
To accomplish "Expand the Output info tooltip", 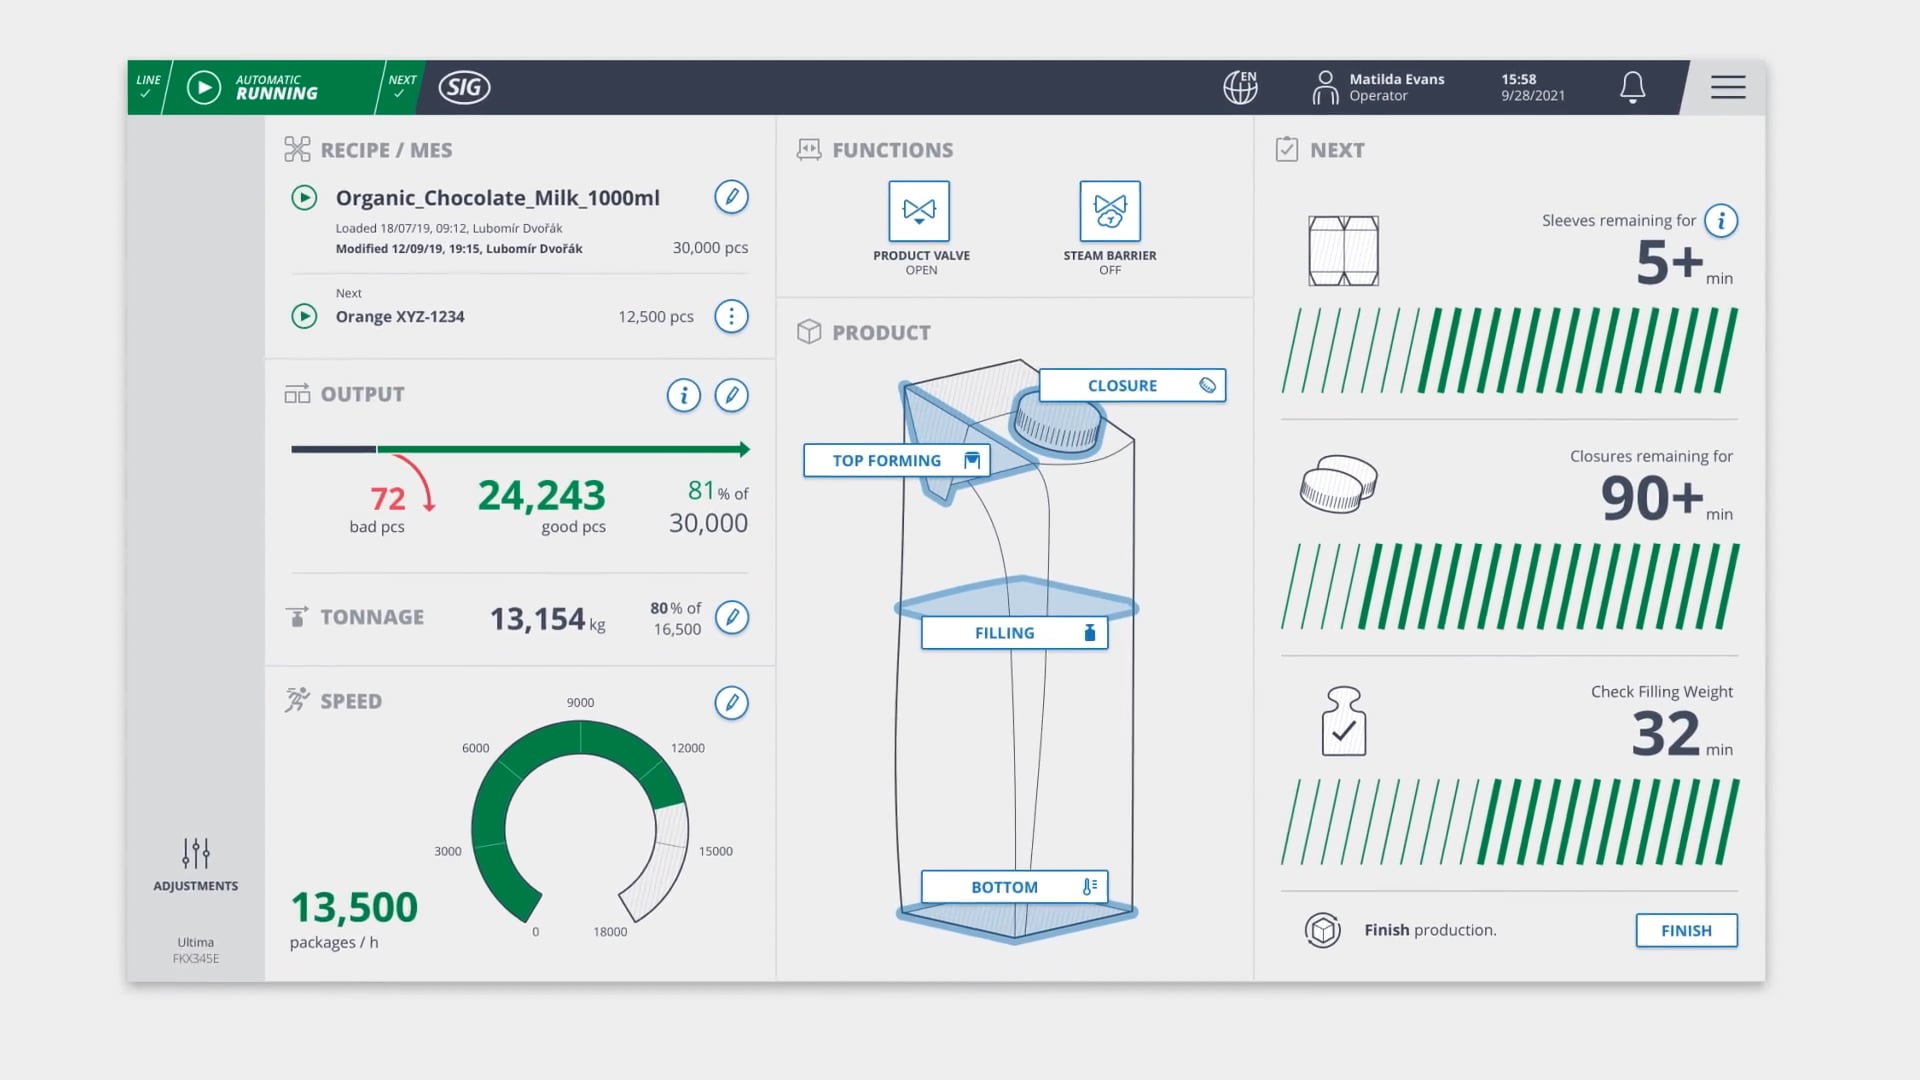I will click(684, 394).
